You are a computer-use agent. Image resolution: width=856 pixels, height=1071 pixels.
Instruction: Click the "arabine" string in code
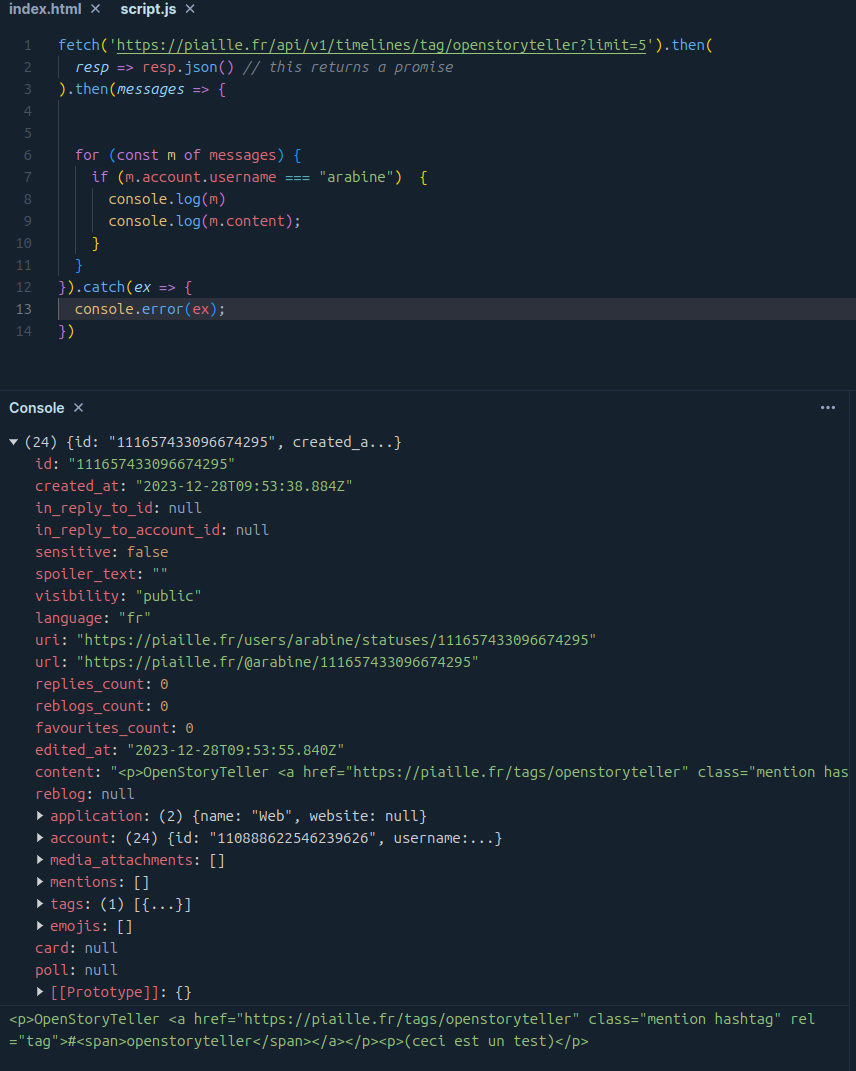[360, 178]
